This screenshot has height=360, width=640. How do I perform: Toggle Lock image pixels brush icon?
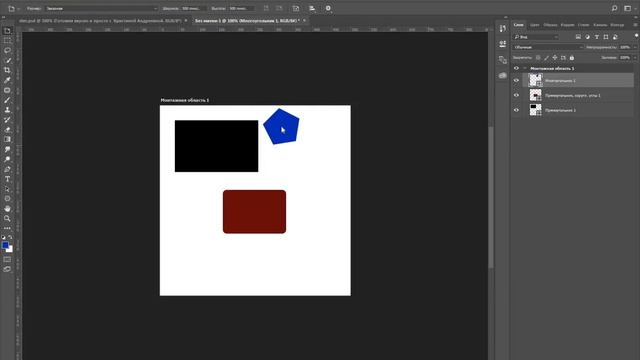547,58
